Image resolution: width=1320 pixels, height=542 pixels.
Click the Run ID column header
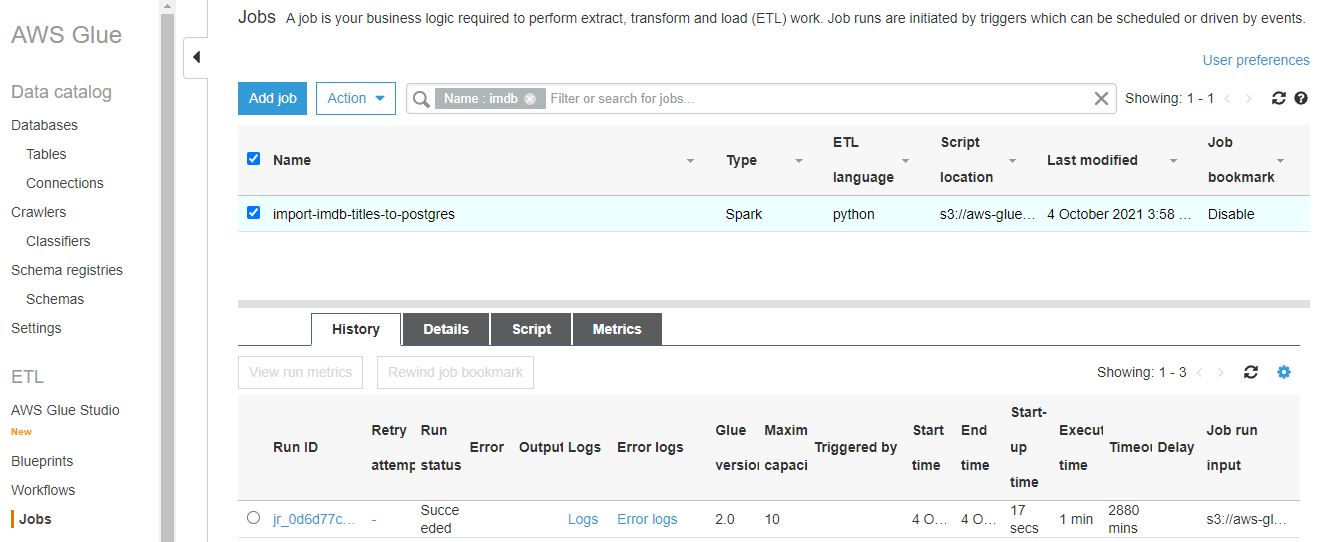(295, 447)
